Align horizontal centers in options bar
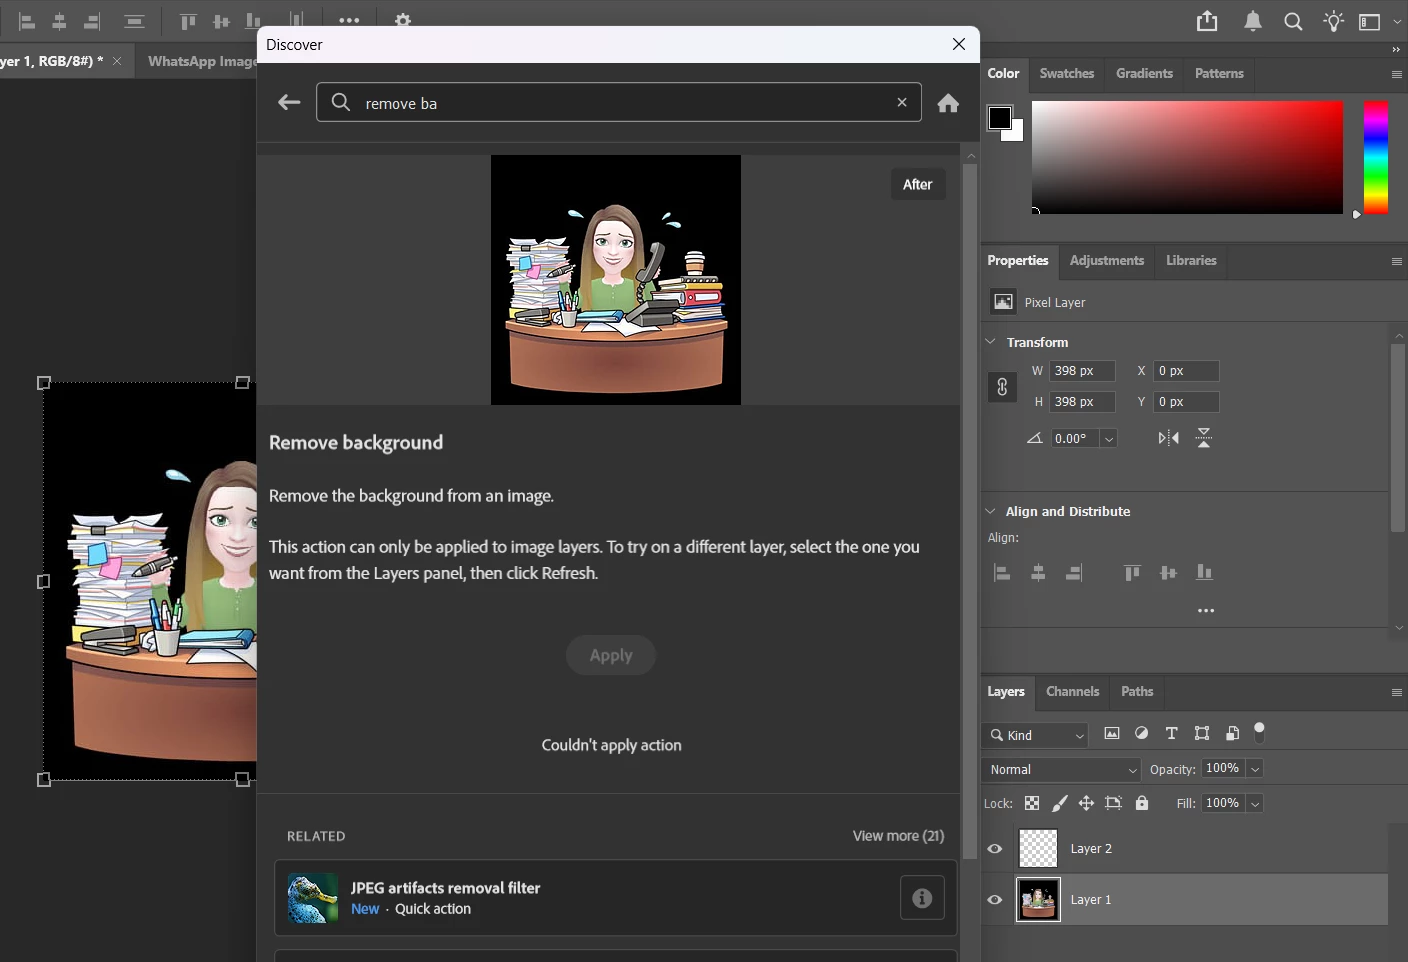This screenshot has height=962, width=1408. tap(59, 21)
